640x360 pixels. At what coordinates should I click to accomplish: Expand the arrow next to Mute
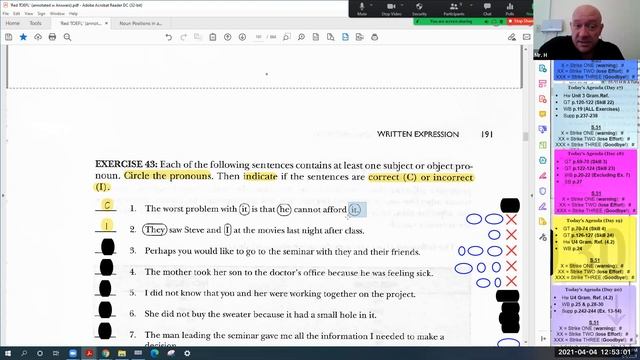(x=371, y=5)
